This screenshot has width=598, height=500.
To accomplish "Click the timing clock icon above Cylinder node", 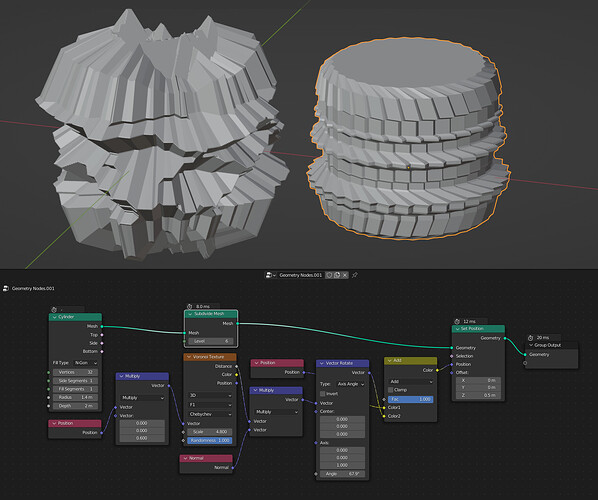I will tap(54, 309).
